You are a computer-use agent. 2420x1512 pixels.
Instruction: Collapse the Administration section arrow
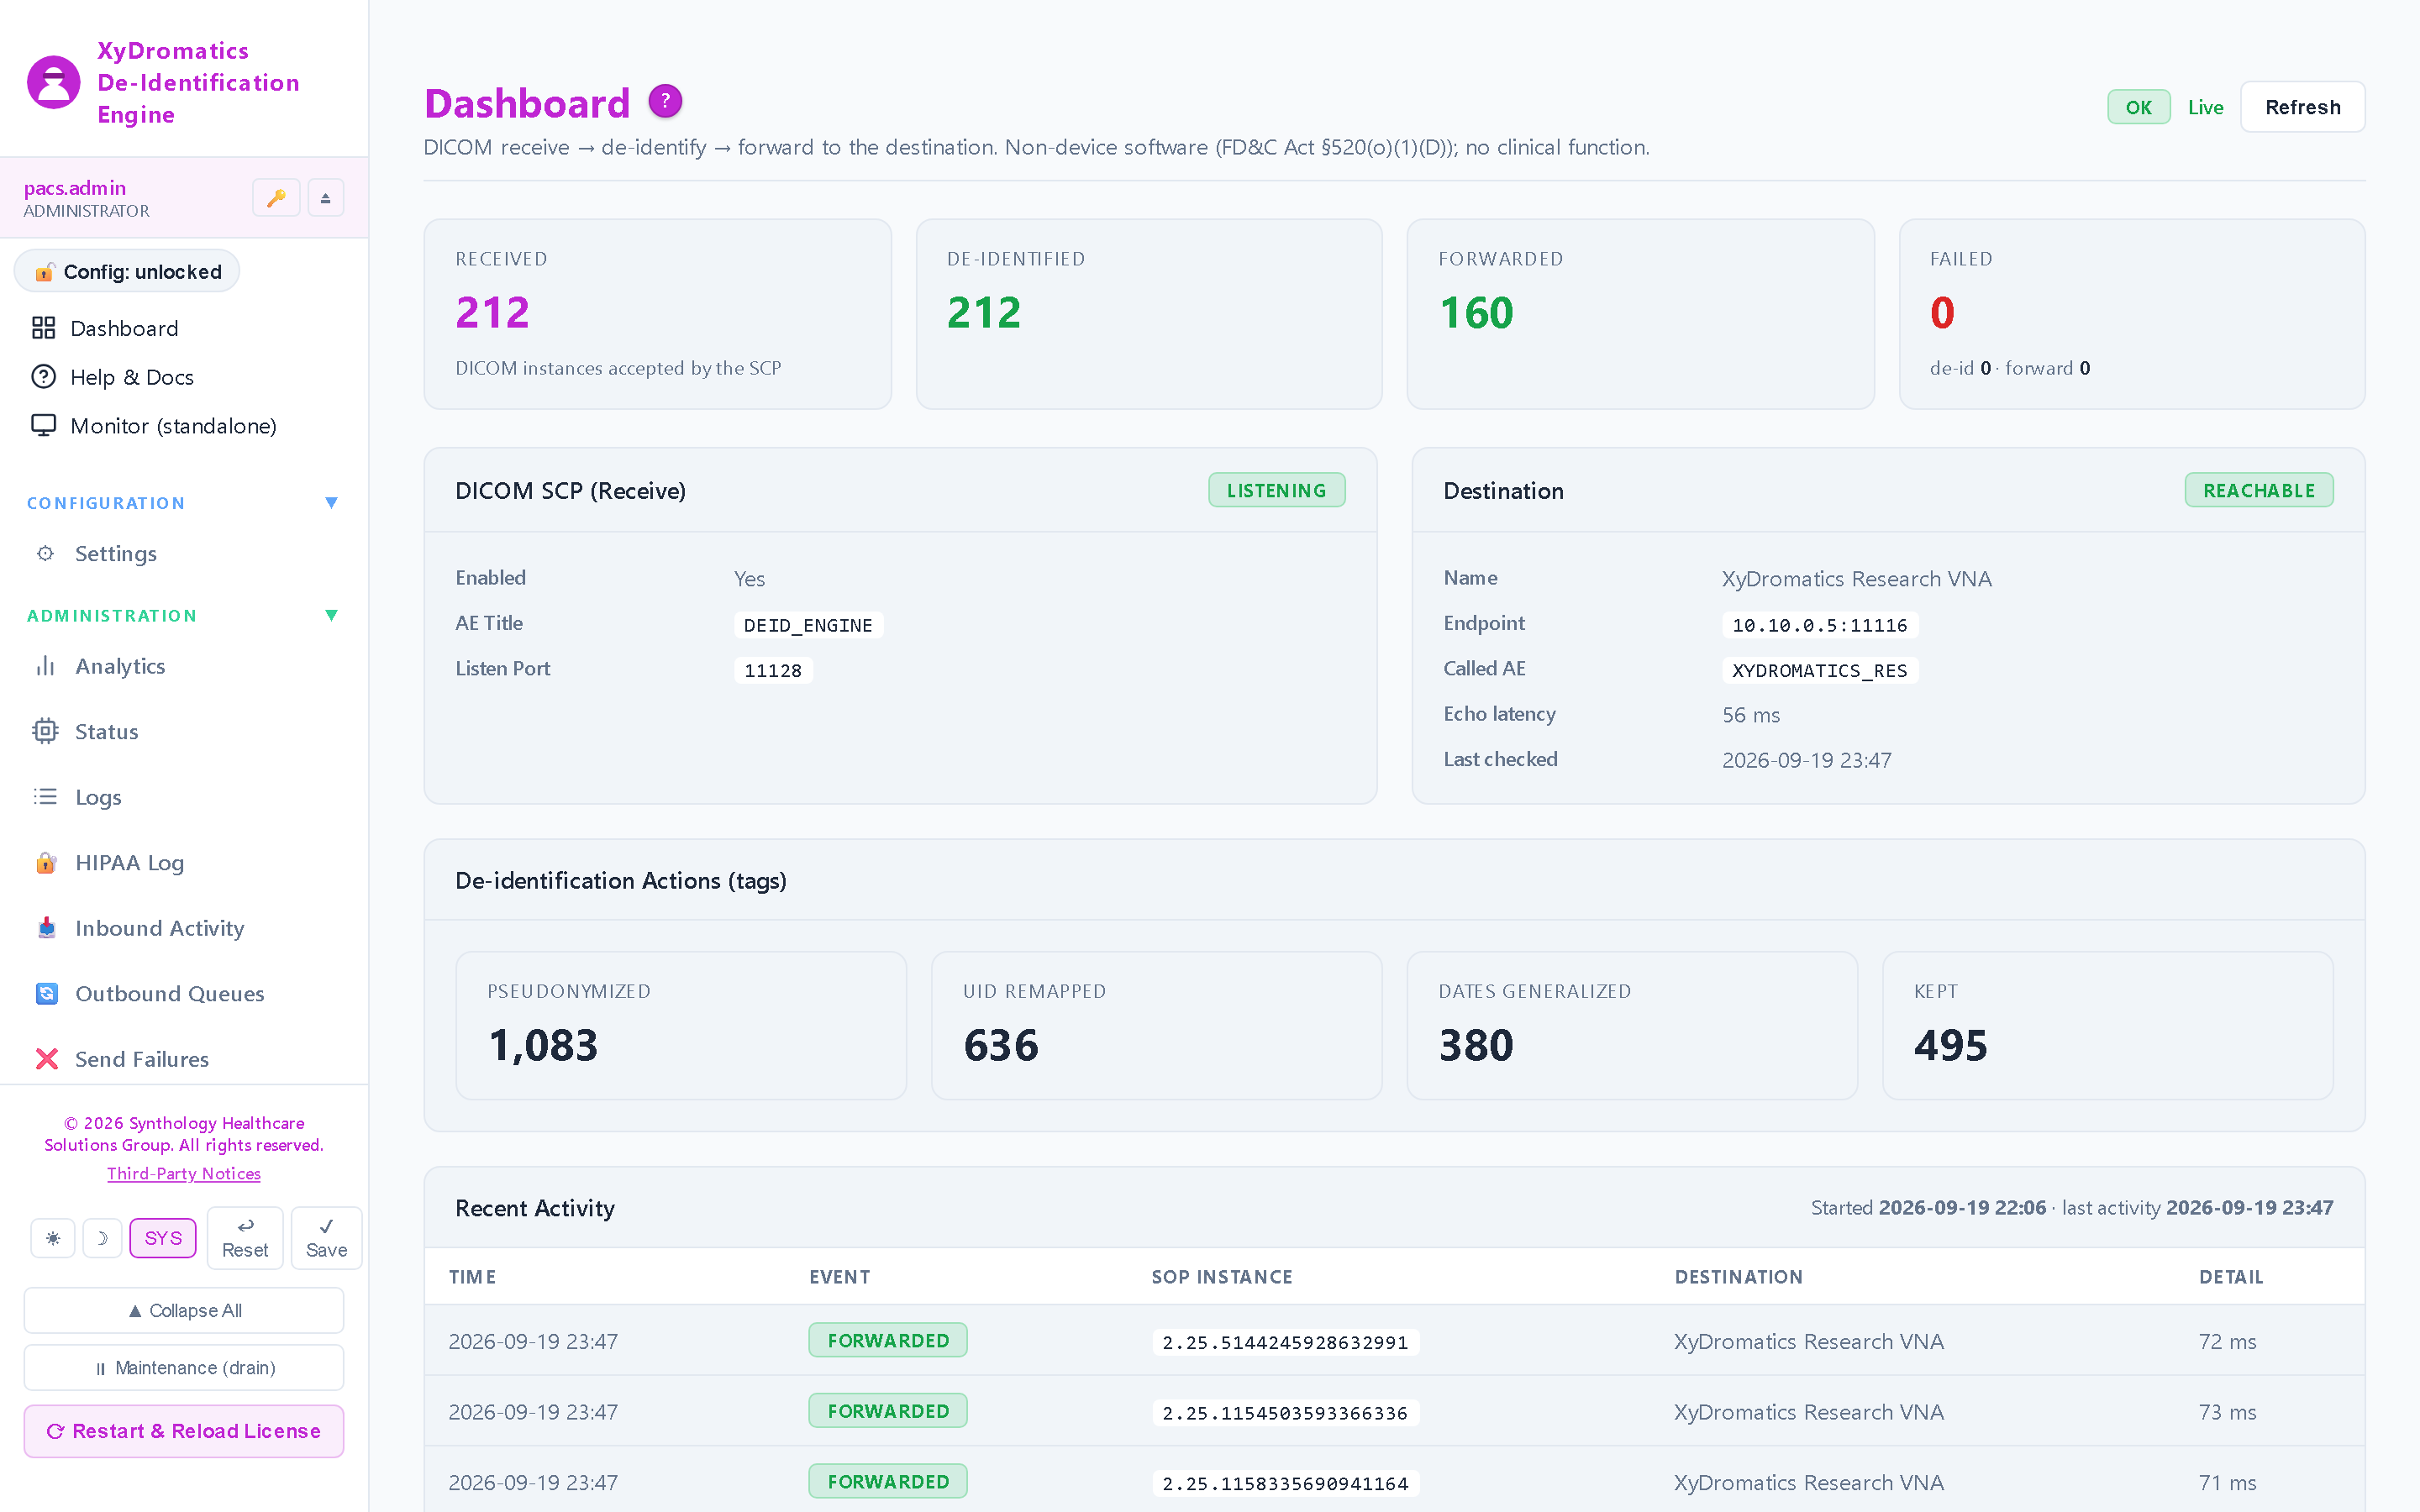[x=332, y=615]
